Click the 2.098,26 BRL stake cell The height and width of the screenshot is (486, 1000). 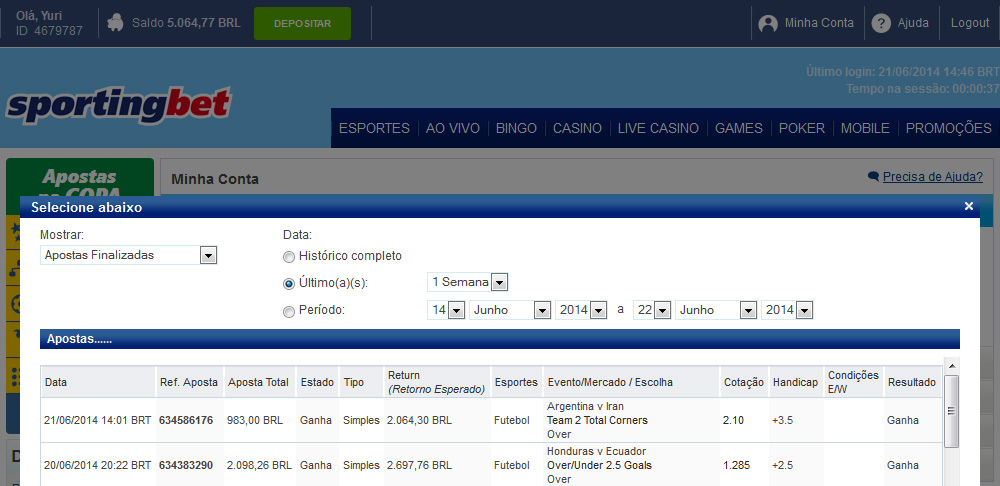click(260, 465)
